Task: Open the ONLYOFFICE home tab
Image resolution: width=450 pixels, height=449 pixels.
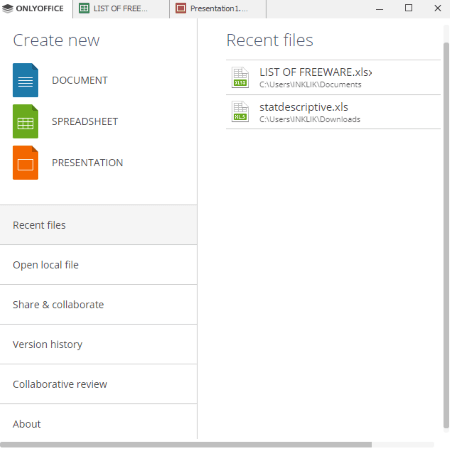Action: [x=36, y=9]
